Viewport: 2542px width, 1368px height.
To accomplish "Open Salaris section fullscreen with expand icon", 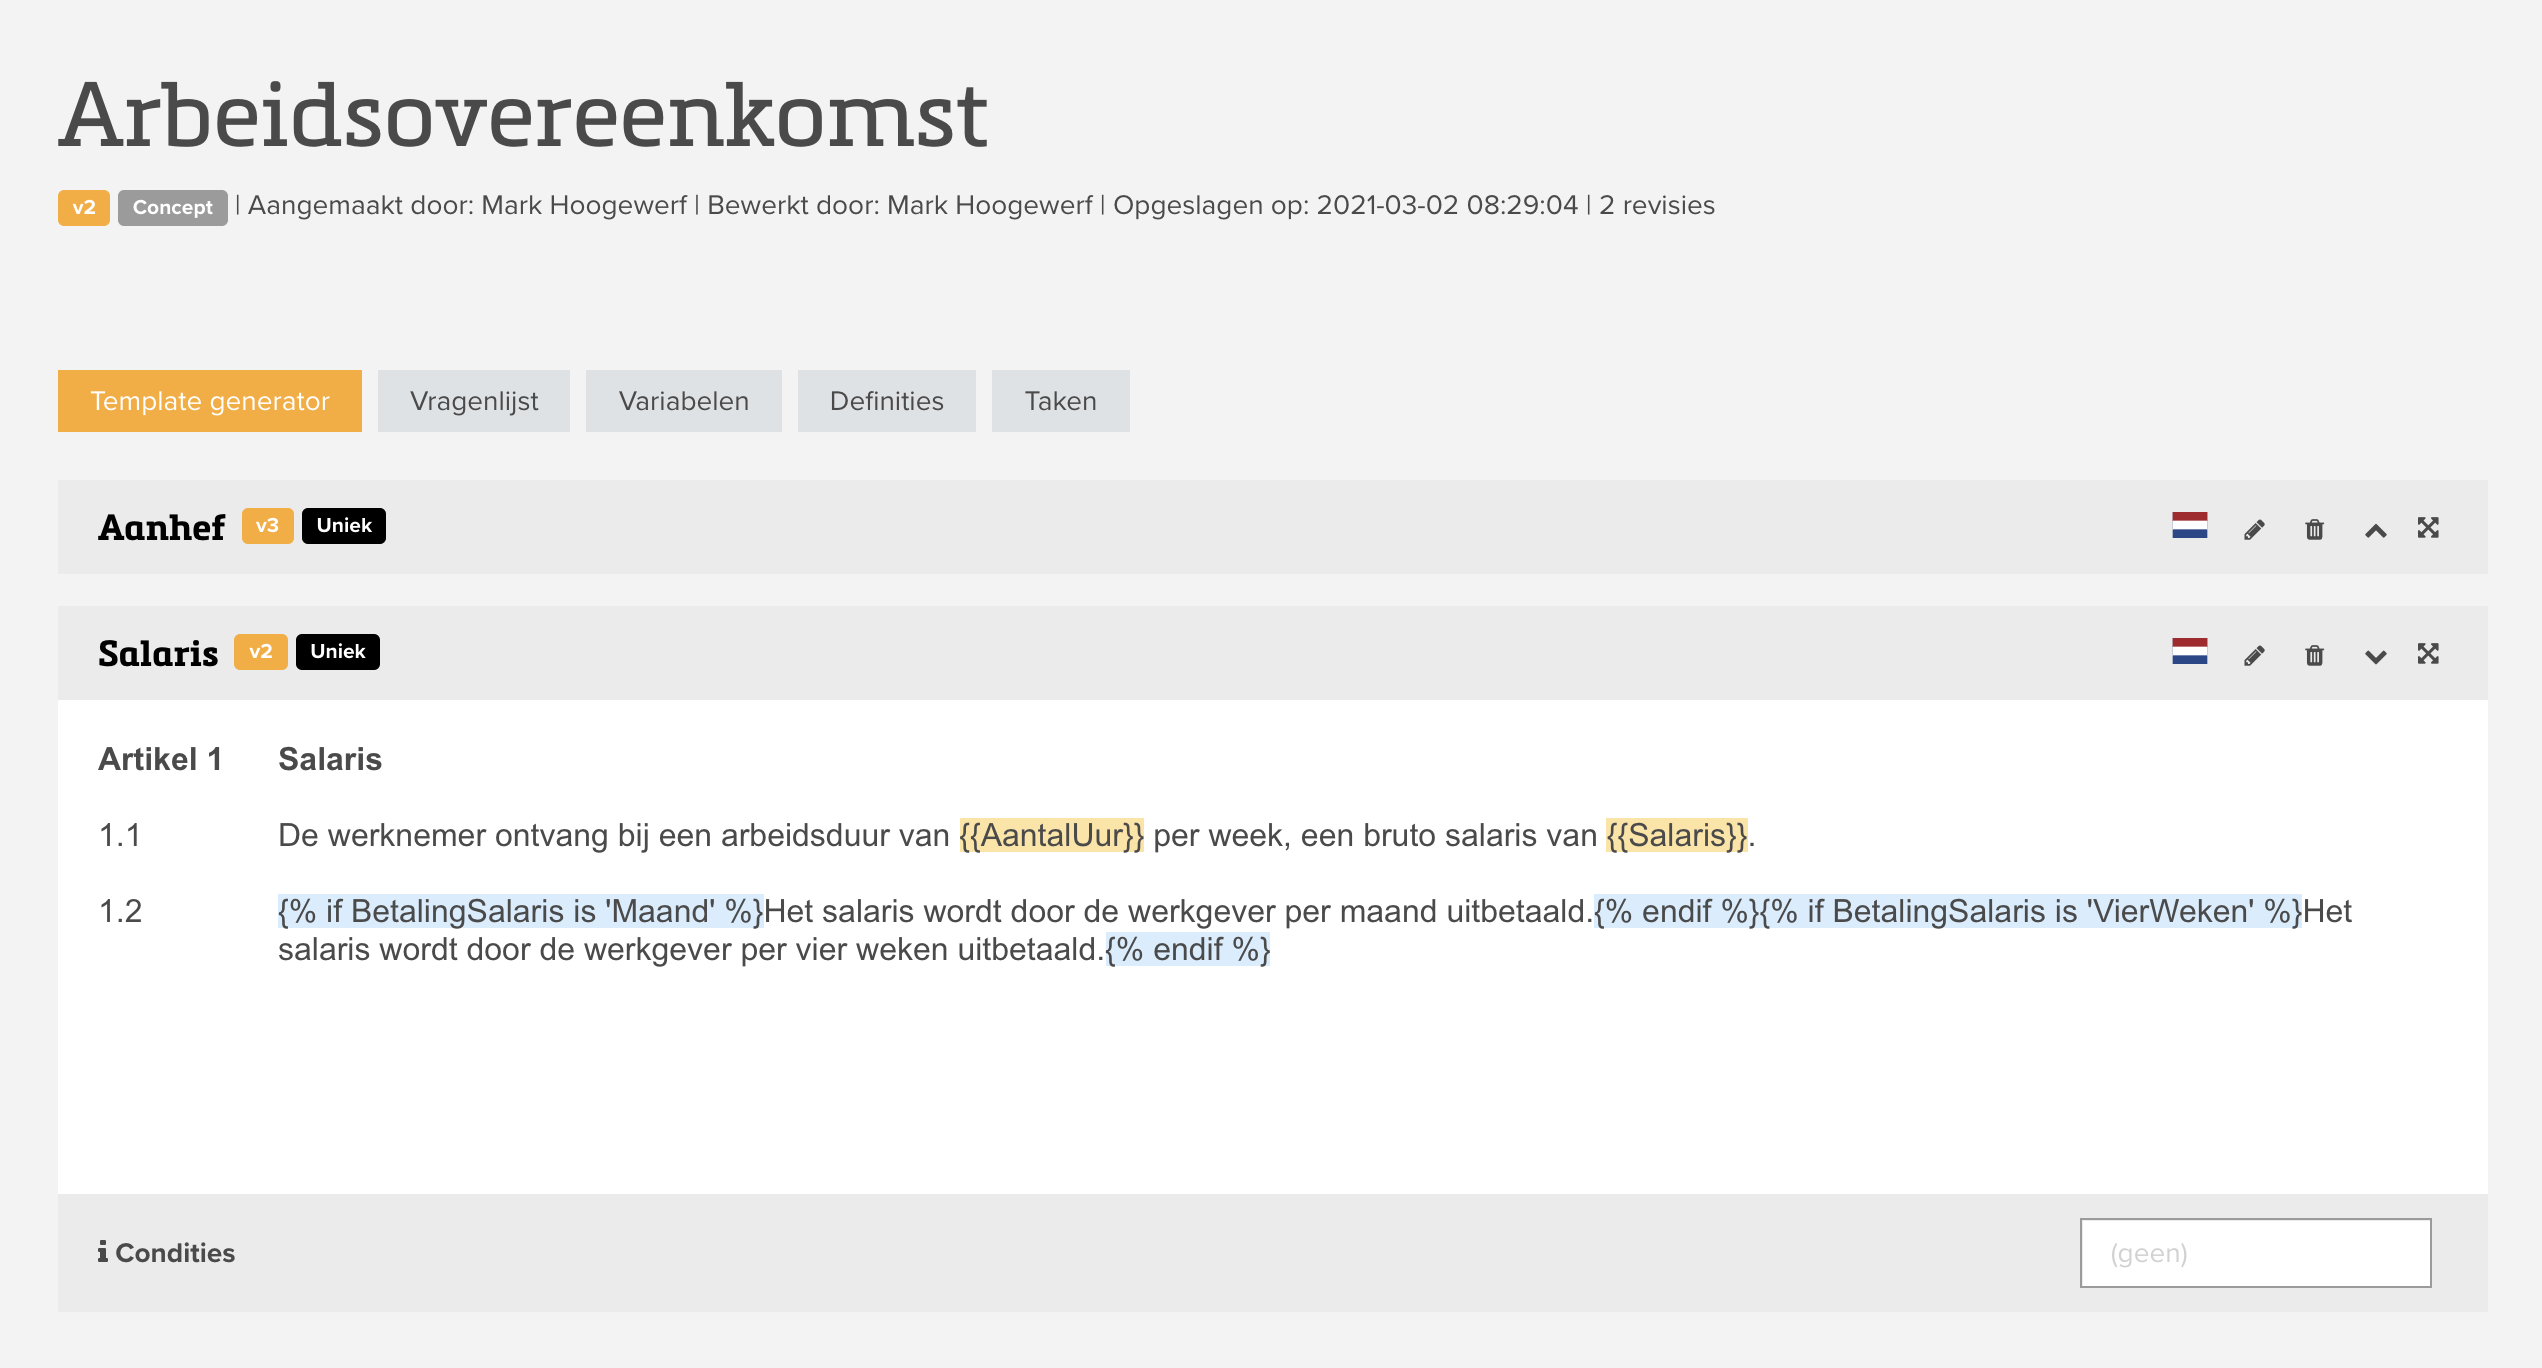I will pyautogui.click(x=2428, y=654).
